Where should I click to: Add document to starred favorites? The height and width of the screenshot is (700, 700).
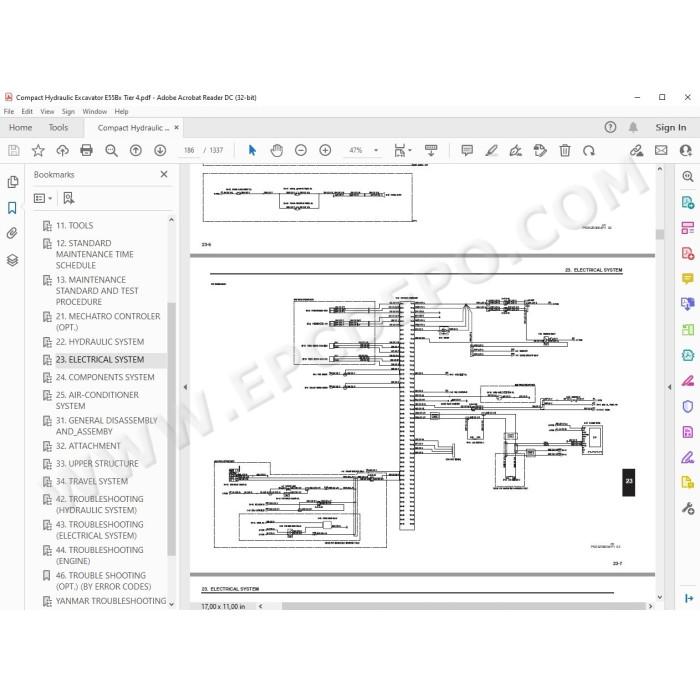pos(38,150)
